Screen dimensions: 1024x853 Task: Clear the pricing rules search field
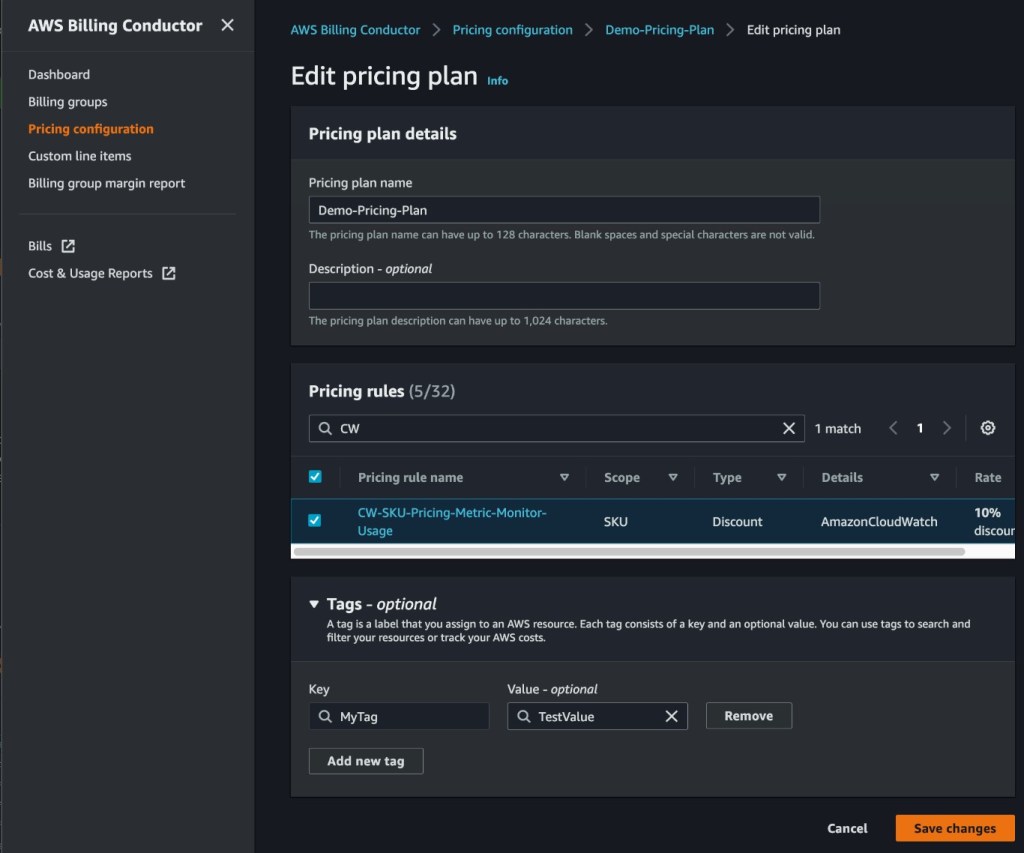(x=788, y=428)
